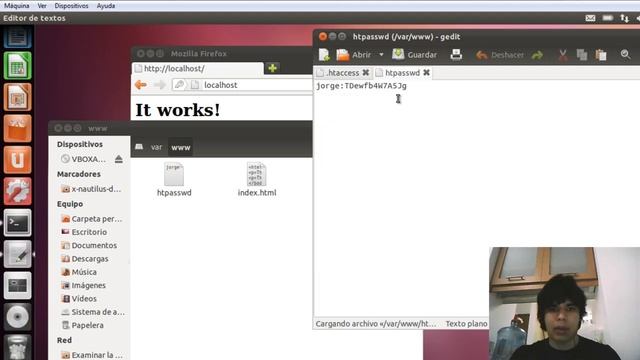Viewport: 640px width, 360px height.
Task: Open Descargas in sidebar
Action: pos(85,259)
